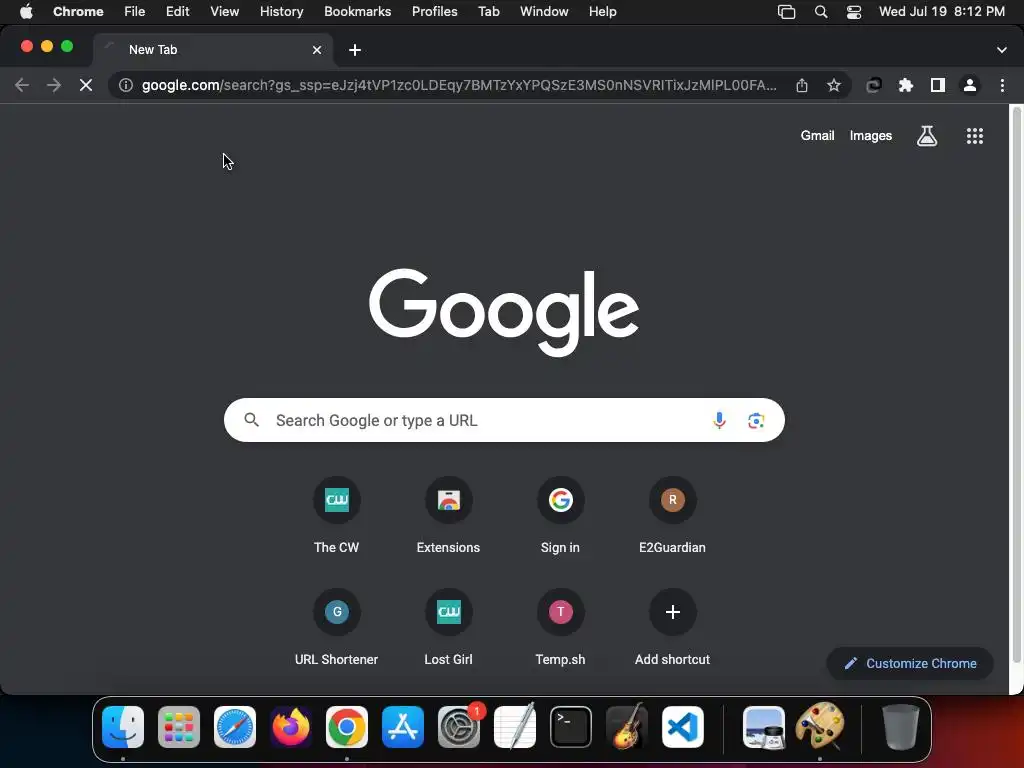1024x768 pixels.
Task: Open Gmail link
Action: pyautogui.click(x=818, y=136)
